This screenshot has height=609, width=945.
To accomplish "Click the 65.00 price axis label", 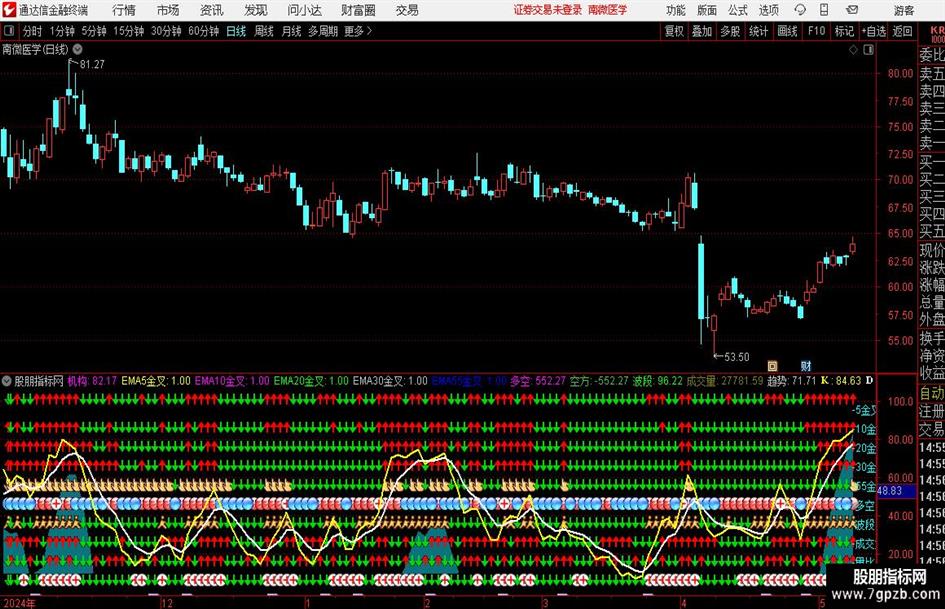I will (x=900, y=233).
